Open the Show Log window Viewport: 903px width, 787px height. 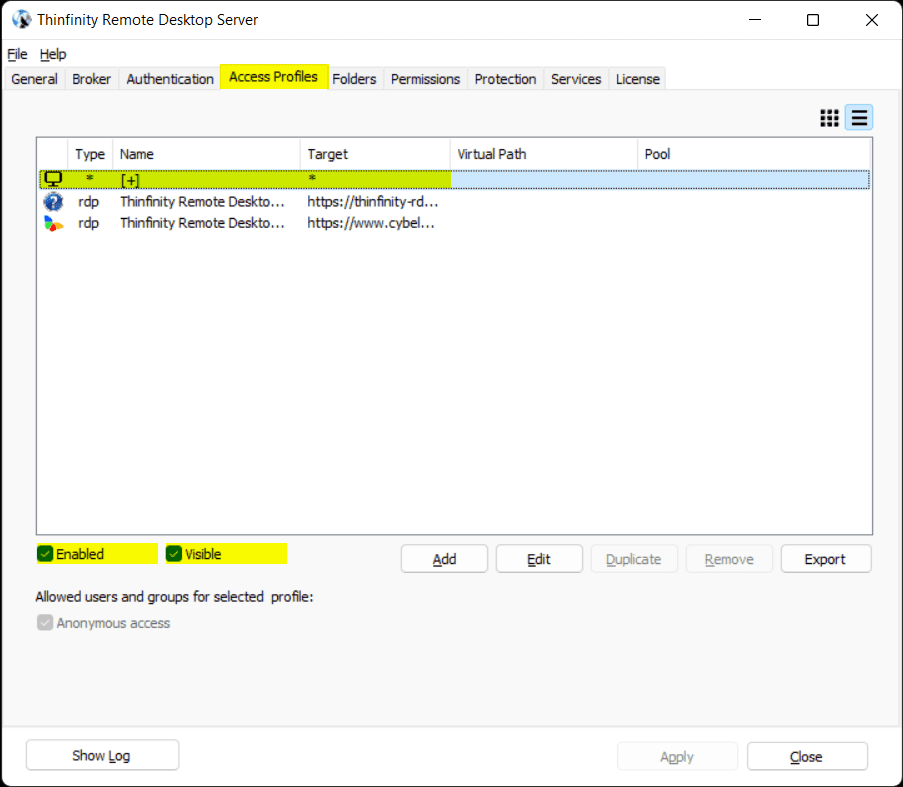pos(102,755)
